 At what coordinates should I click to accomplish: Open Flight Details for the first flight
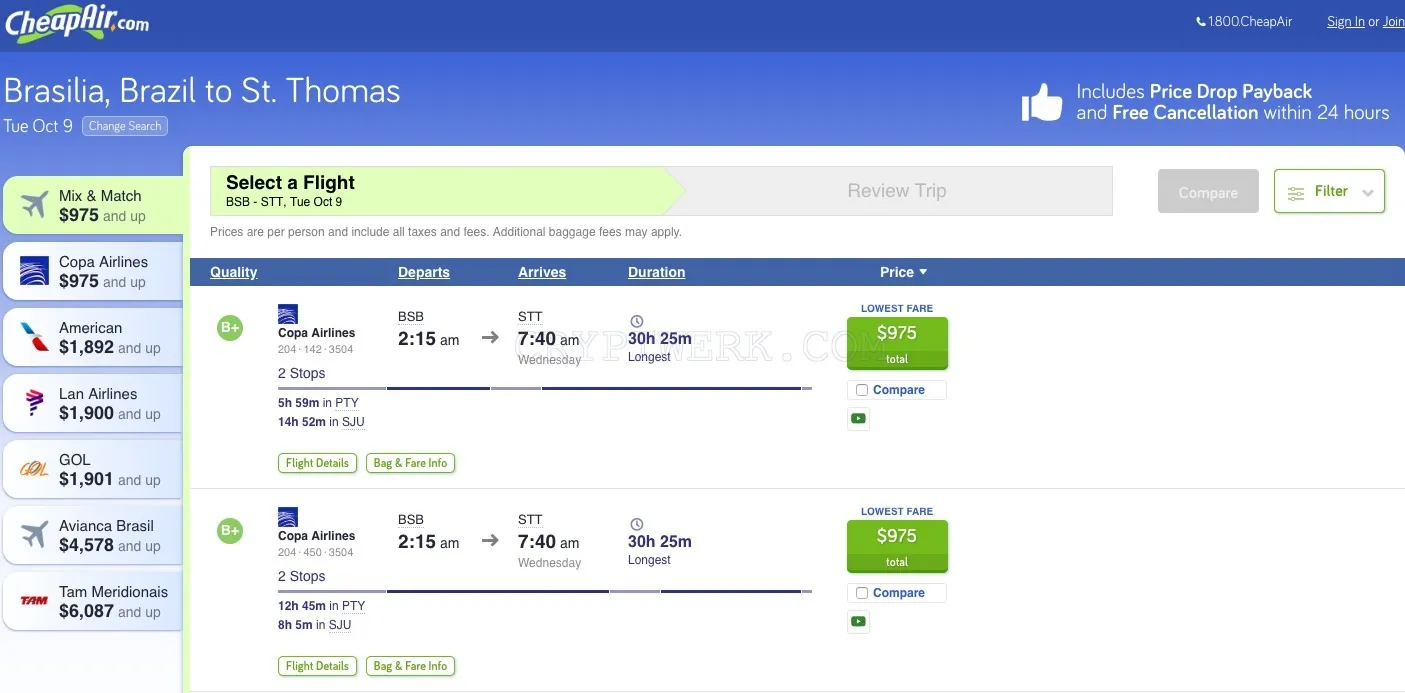317,463
